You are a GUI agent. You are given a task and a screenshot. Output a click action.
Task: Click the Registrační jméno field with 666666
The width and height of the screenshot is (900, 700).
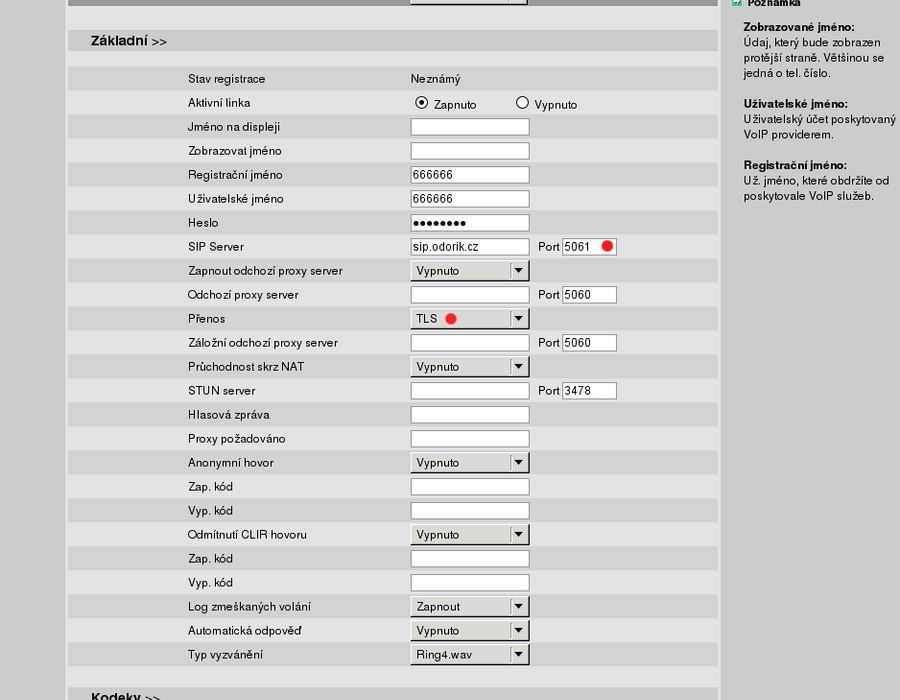pyautogui.click(x=470, y=175)
